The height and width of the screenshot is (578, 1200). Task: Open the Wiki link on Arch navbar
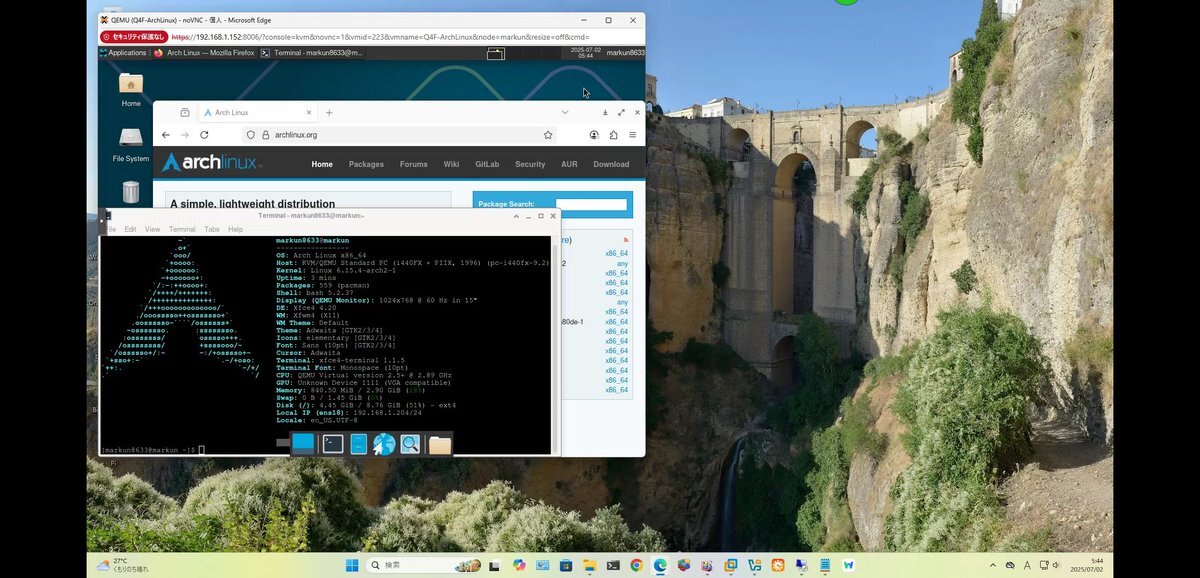click(x=451, y=164)
